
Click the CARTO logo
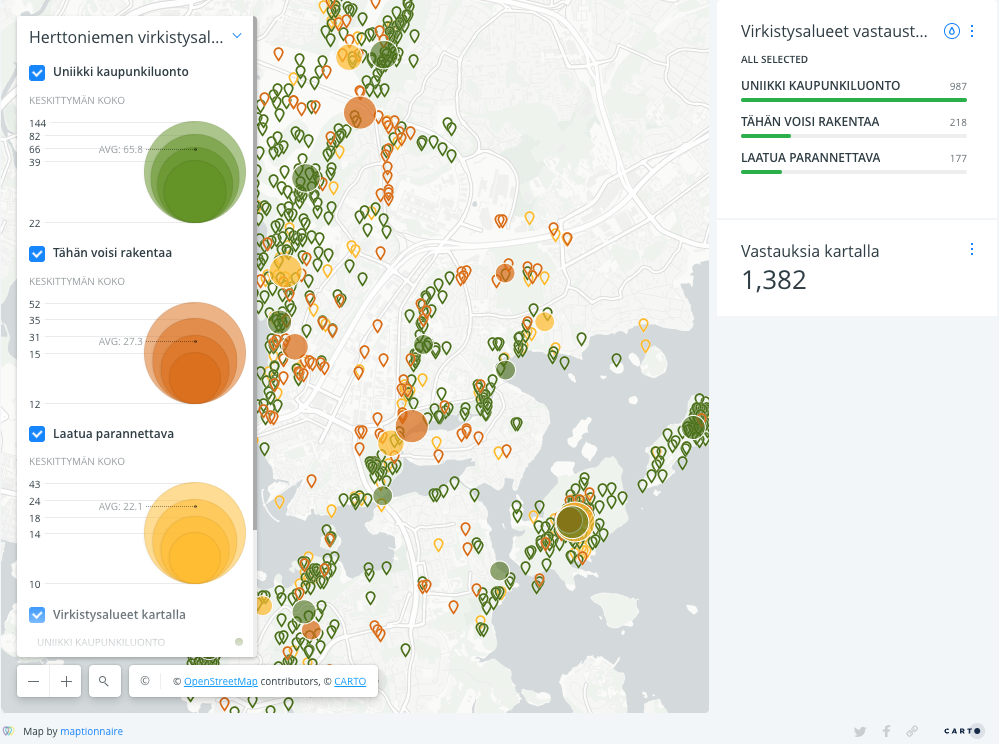[x=962, y=730]
